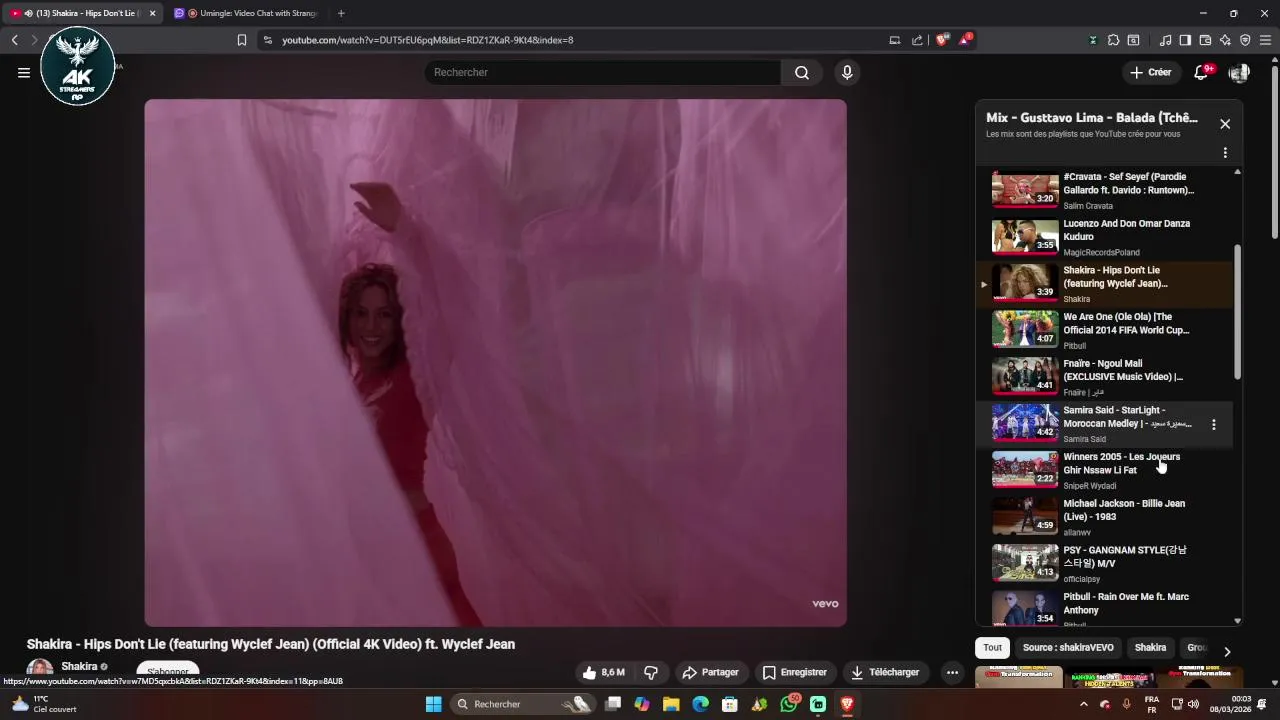Toggle the Brave sidebar panel icon
This screenshot has width=1280, height=720.
coord(1185,40)
